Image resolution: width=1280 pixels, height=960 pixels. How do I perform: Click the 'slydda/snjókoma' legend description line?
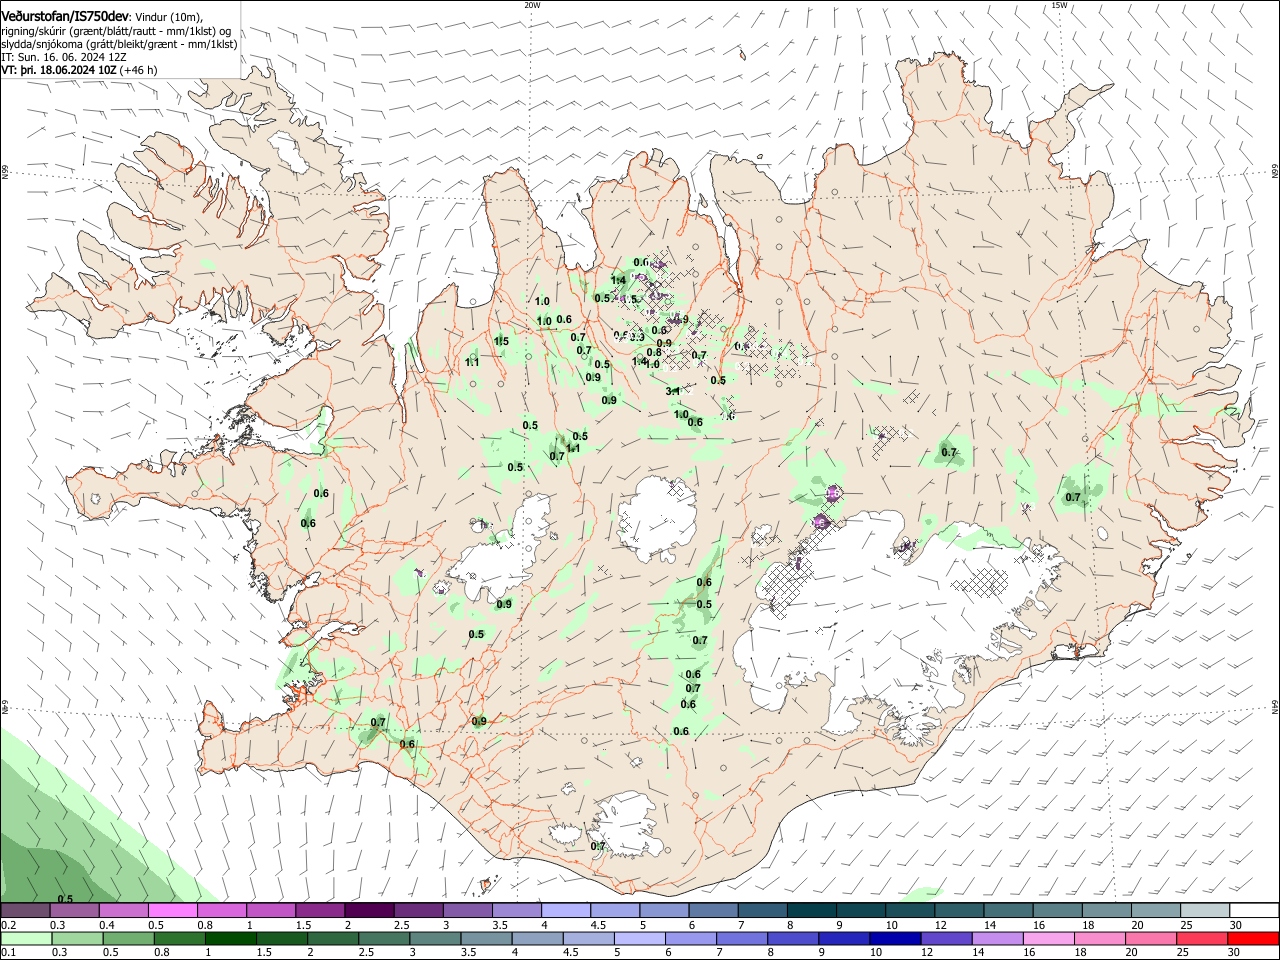(119, 44)
